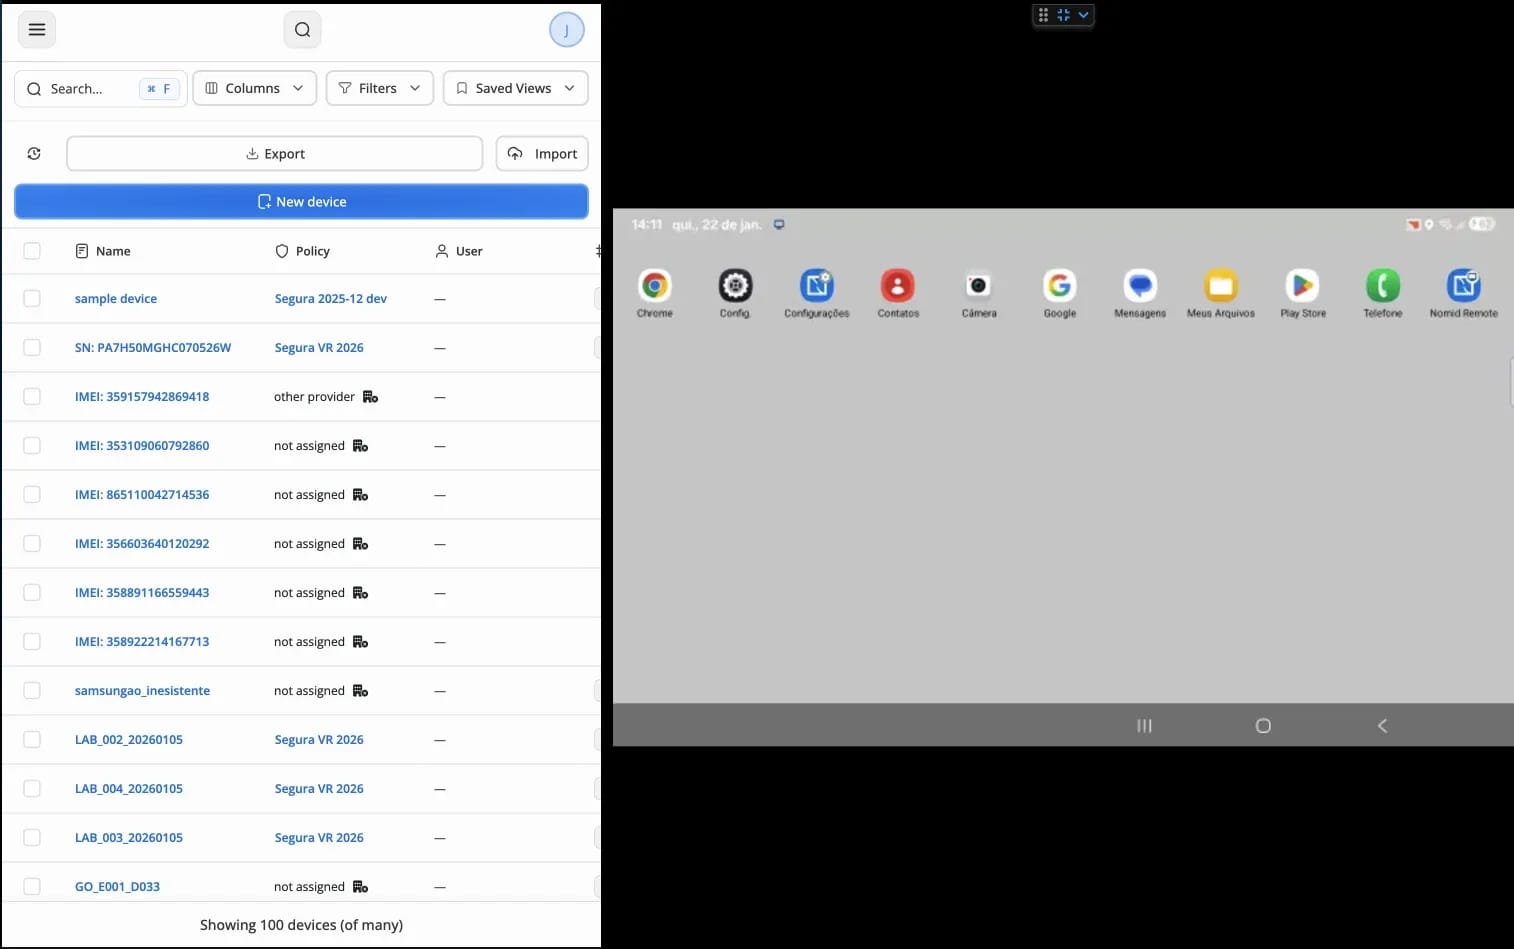Open Configurações on the remote Android screen

(816, 287)
